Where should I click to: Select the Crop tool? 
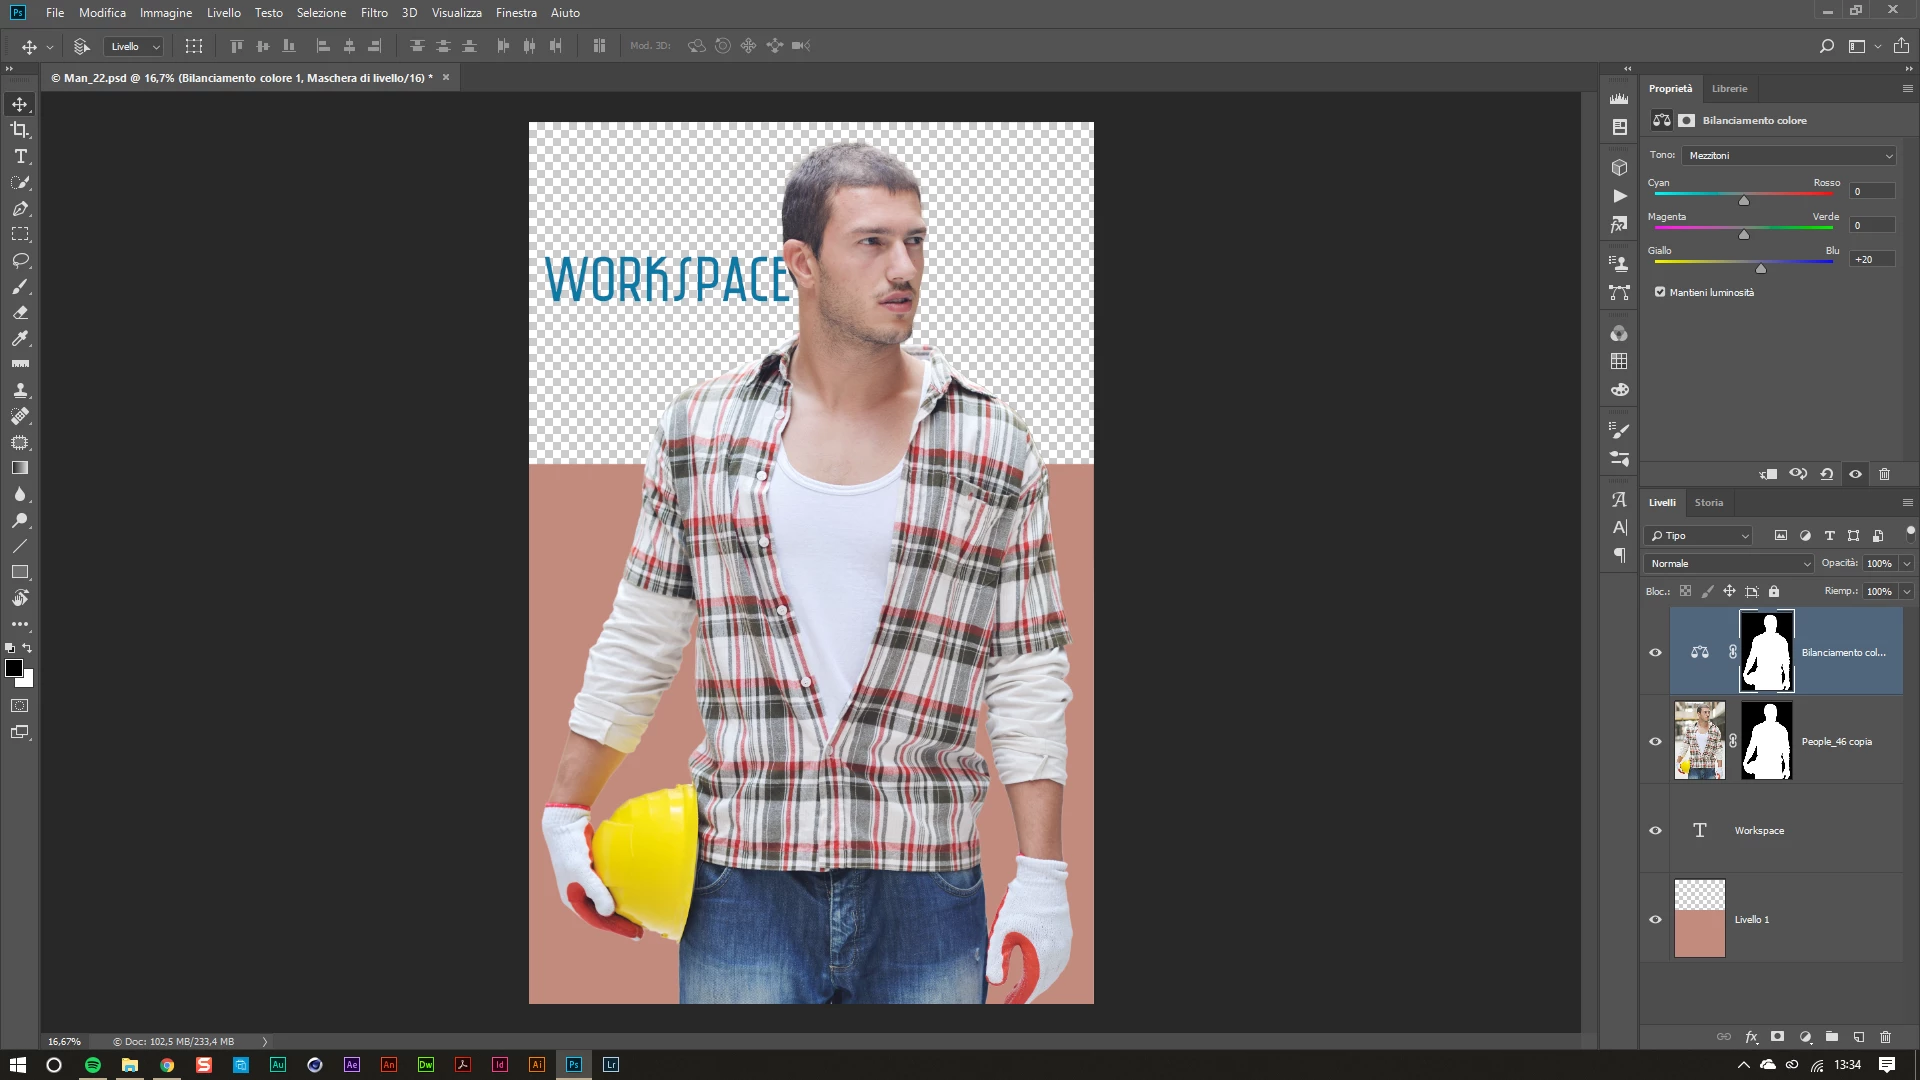pyautogui.click(x=20, y=130)
